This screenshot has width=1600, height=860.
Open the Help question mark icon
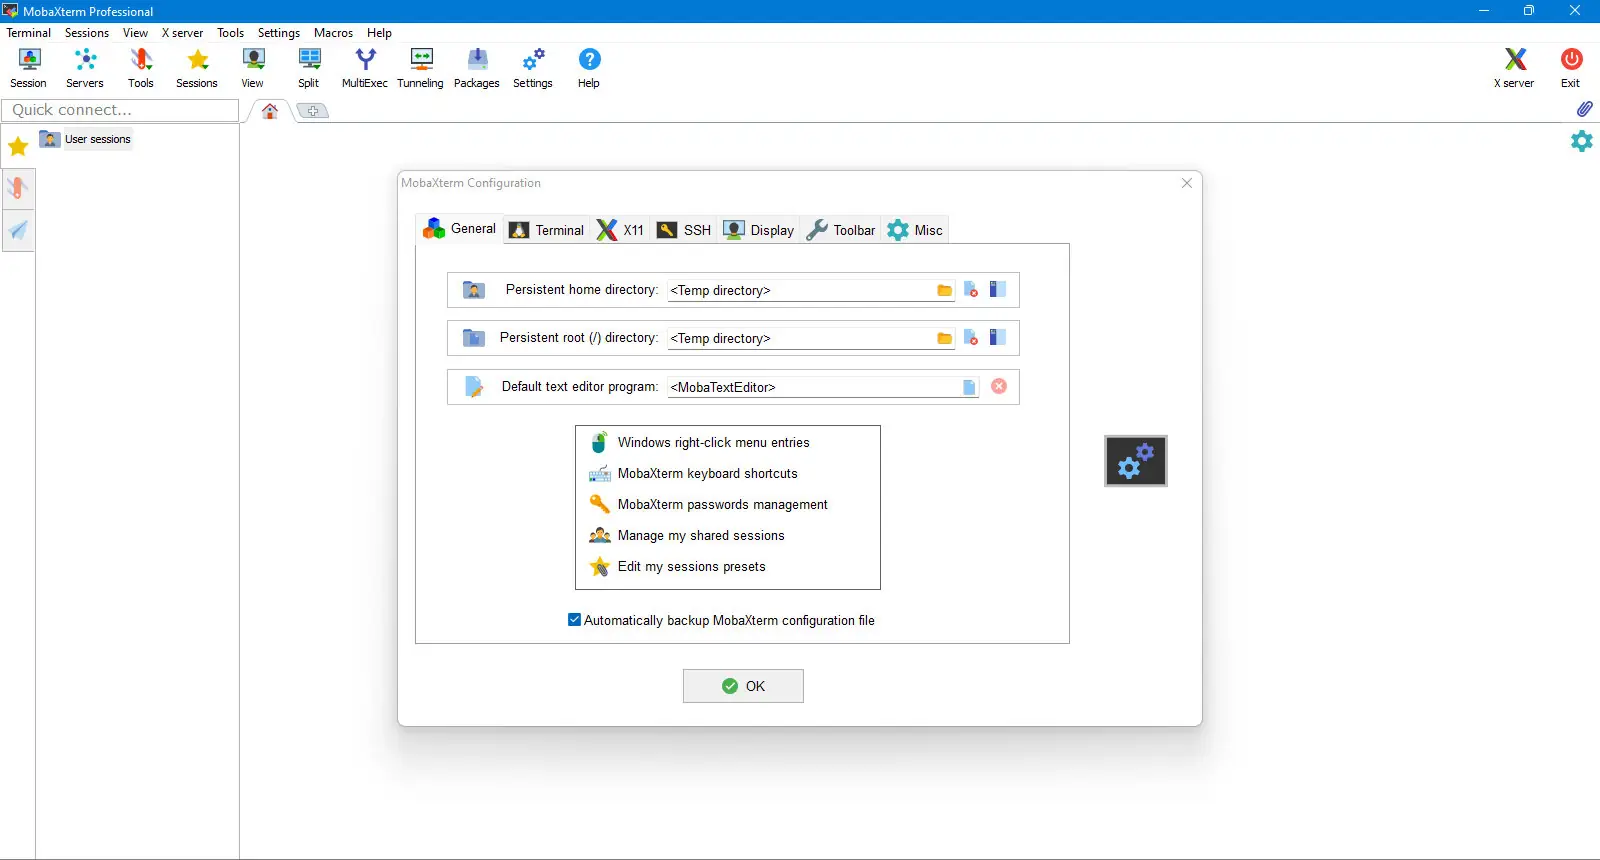pos(589,68)
